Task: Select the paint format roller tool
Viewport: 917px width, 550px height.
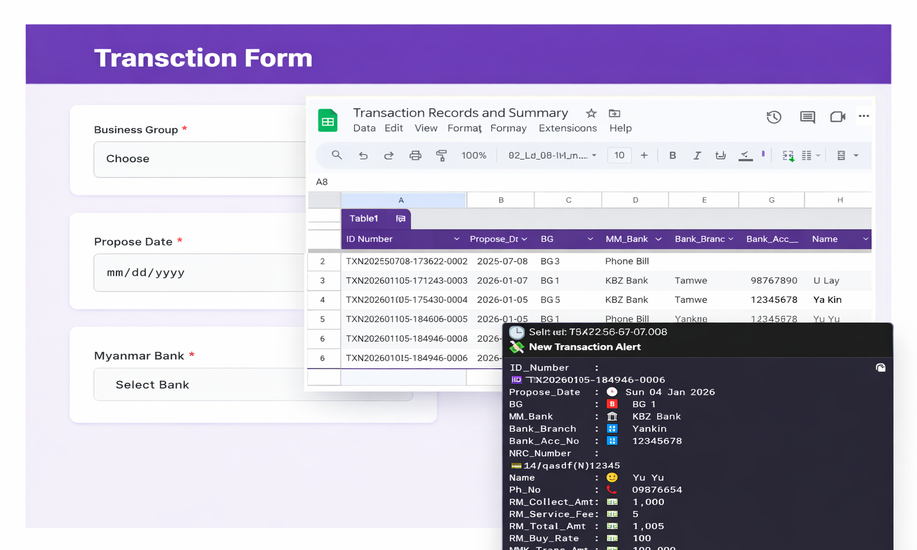Action: 442,156
